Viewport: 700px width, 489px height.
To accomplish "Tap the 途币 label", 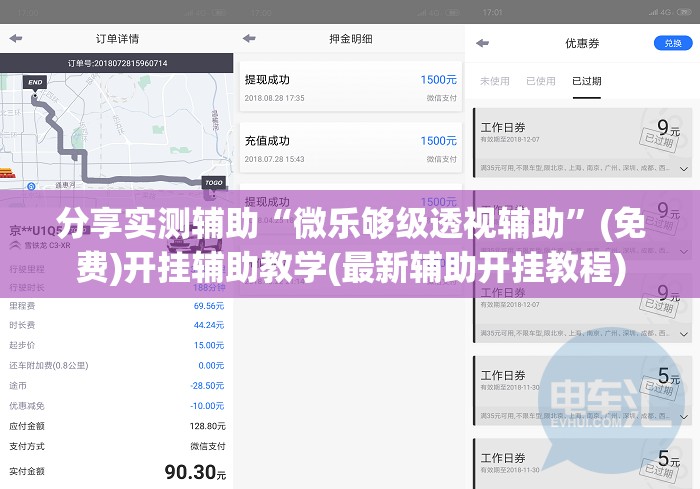I will [18, 385].
